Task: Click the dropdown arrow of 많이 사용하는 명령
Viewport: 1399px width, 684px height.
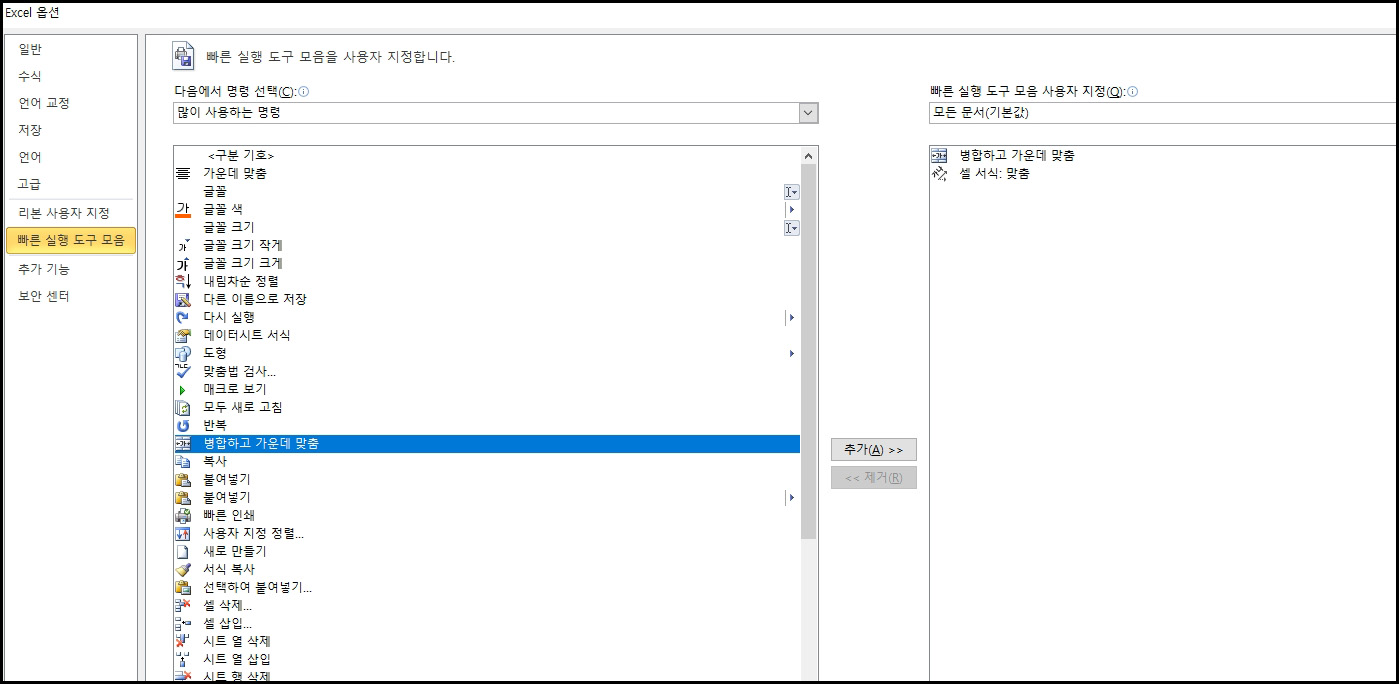Action: click(x=808, y=113)
